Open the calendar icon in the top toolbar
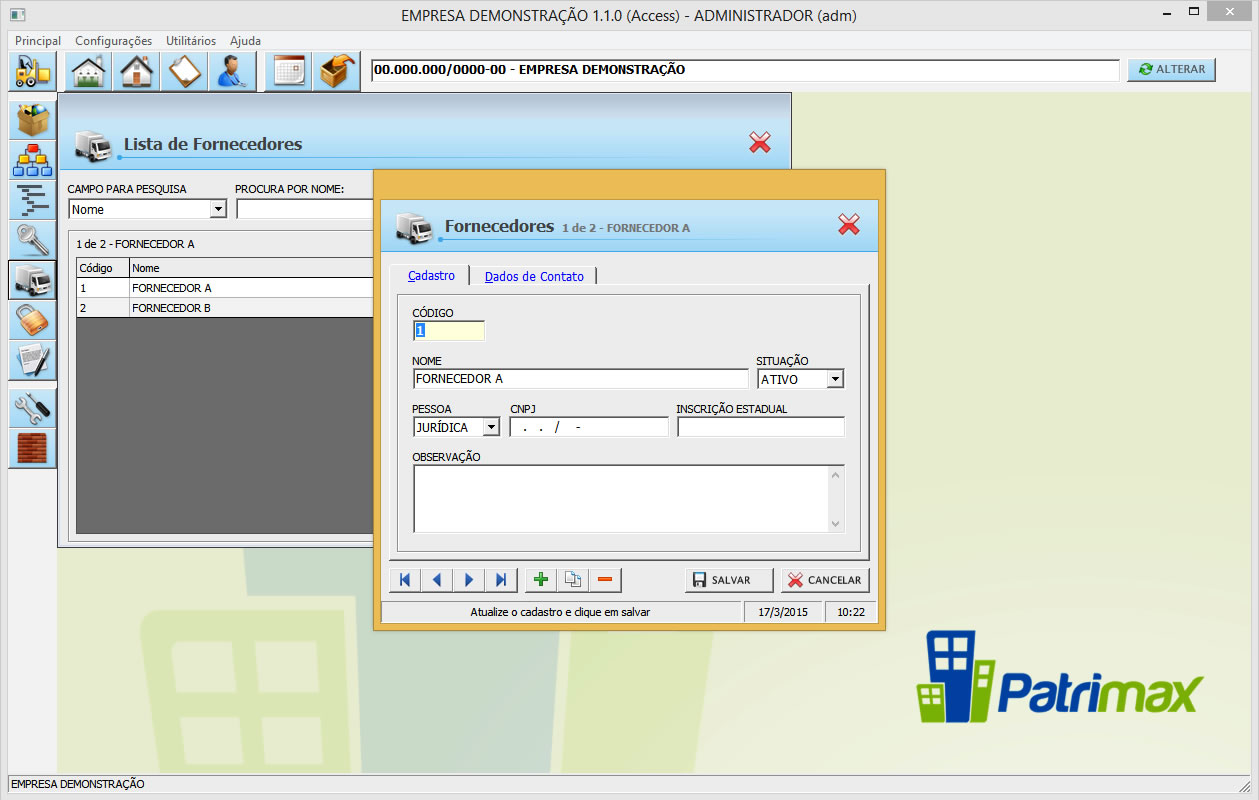 point(289,72)
